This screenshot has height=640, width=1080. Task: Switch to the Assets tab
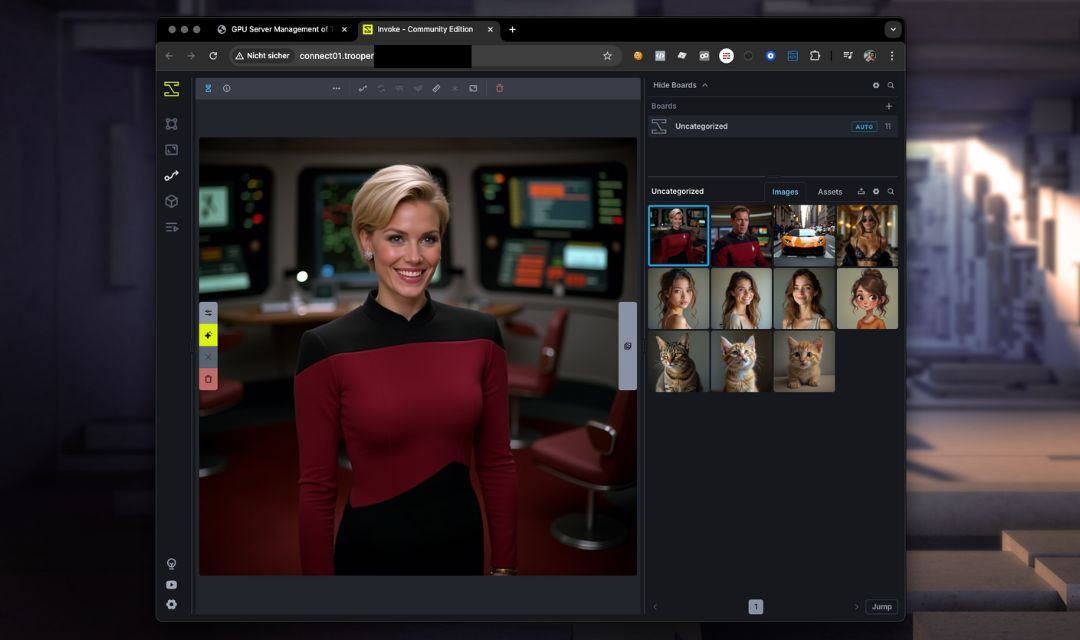click(x=830, y=191)
